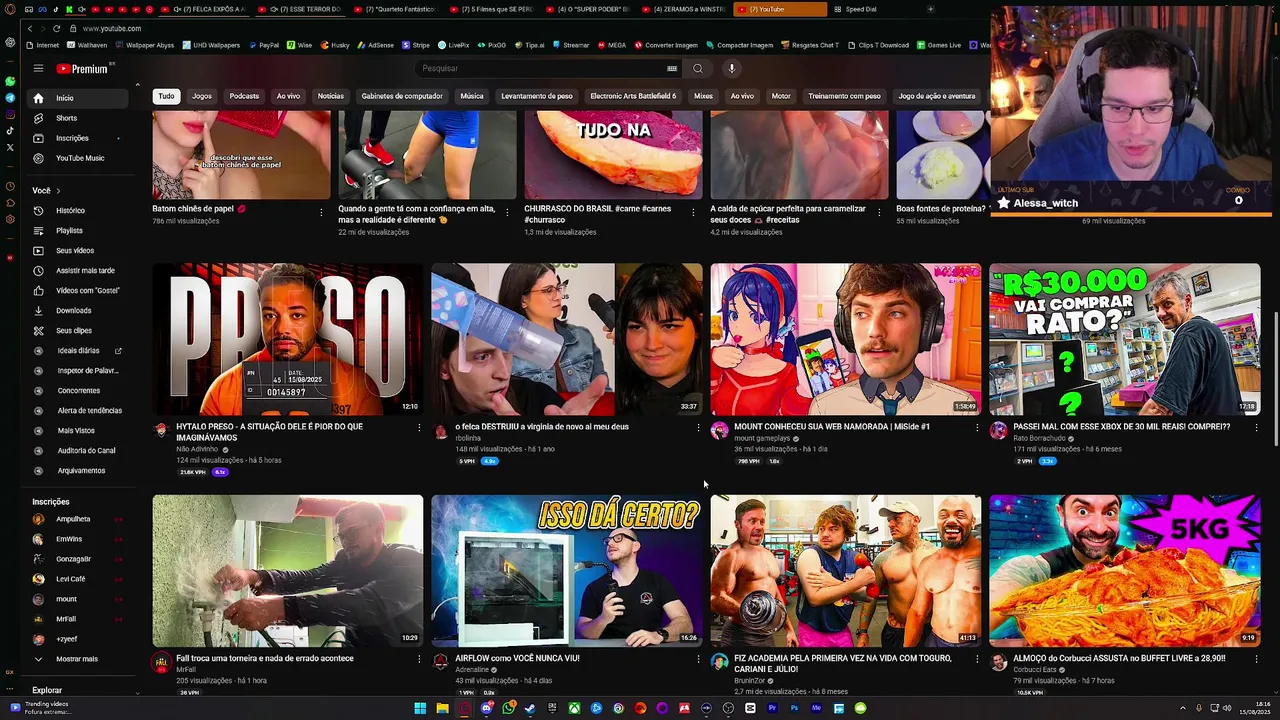
Task: Expand the Você section chevron
Action: click(x=58, y=191)
